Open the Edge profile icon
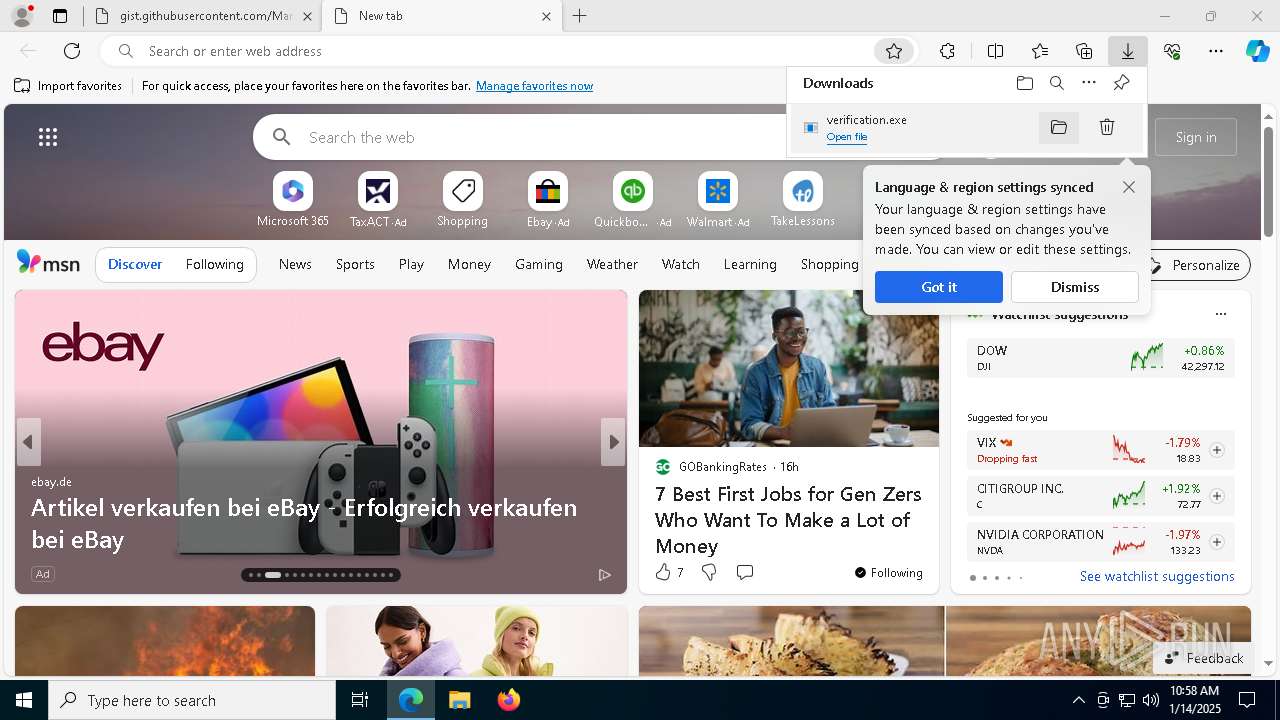The image size is (1280, 720). click(22, 16)
